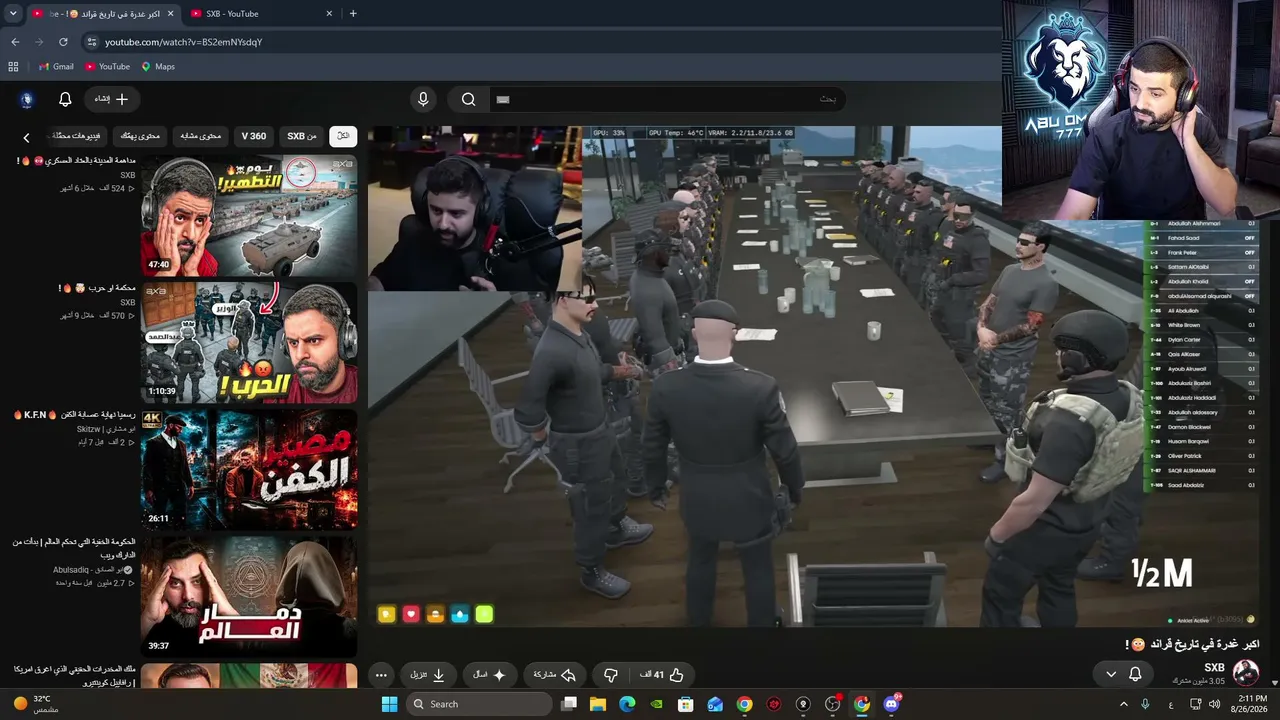
Task: Toggle subscription notification bell dropdown for SXB
Action: click(1124, 674)
